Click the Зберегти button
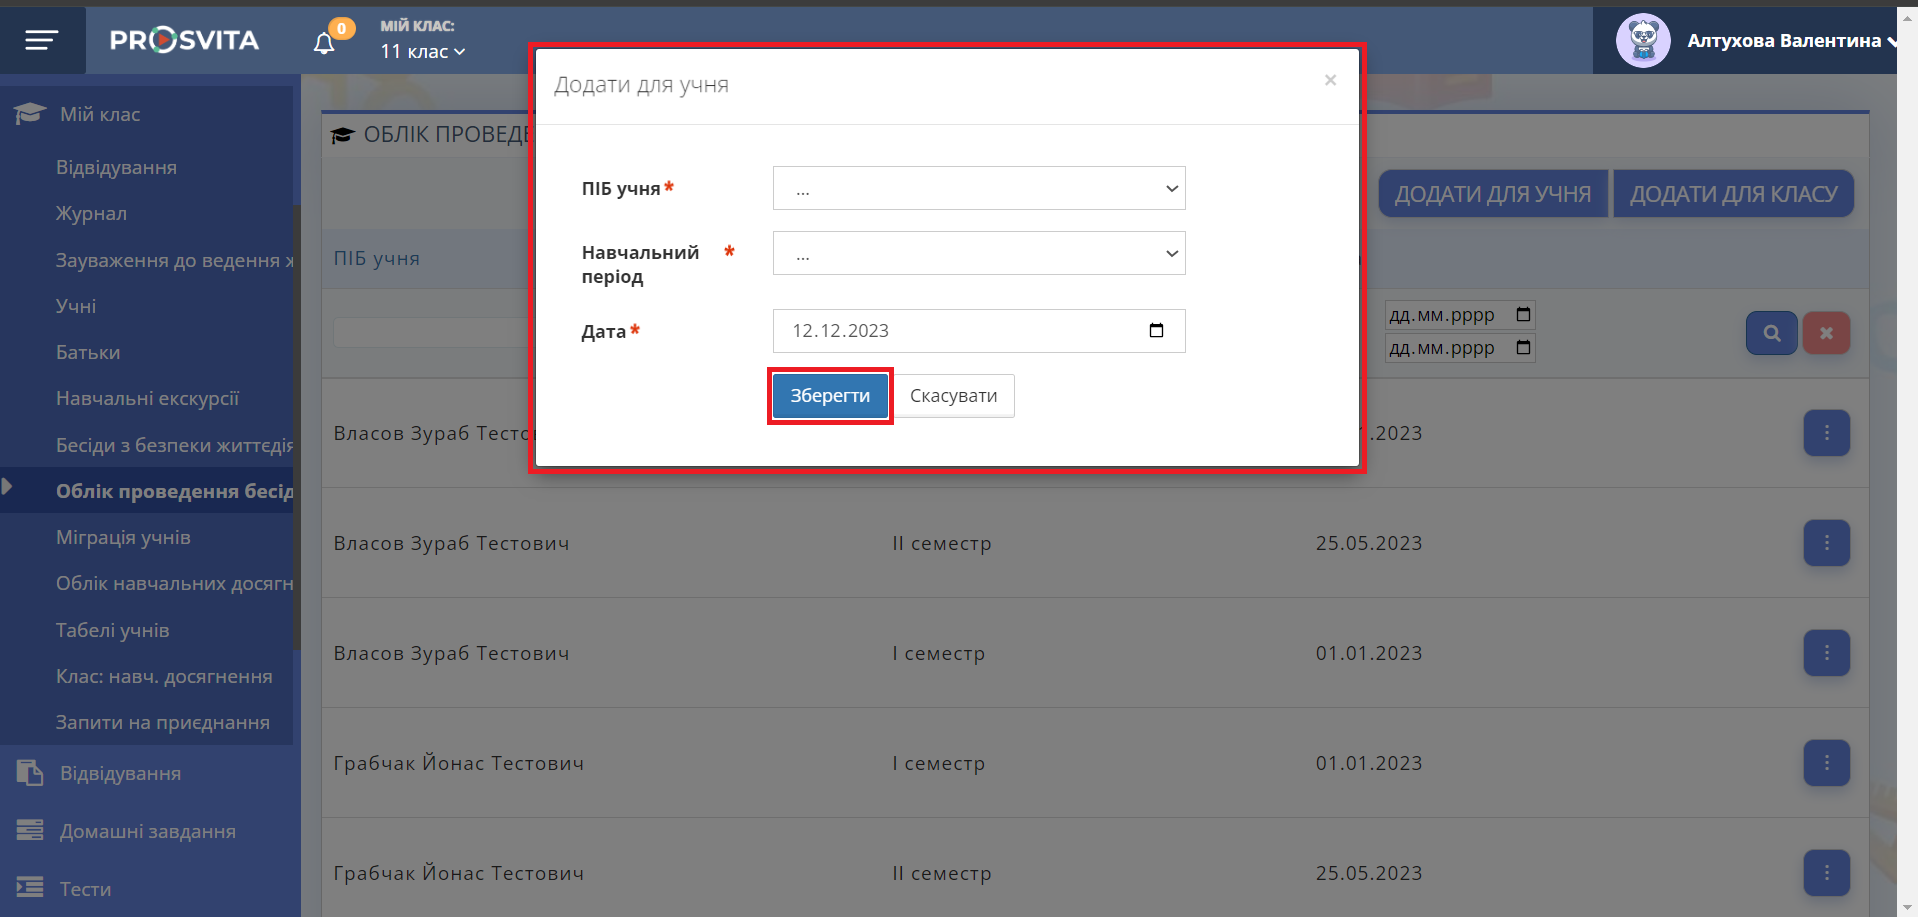 tap(830, 396)
